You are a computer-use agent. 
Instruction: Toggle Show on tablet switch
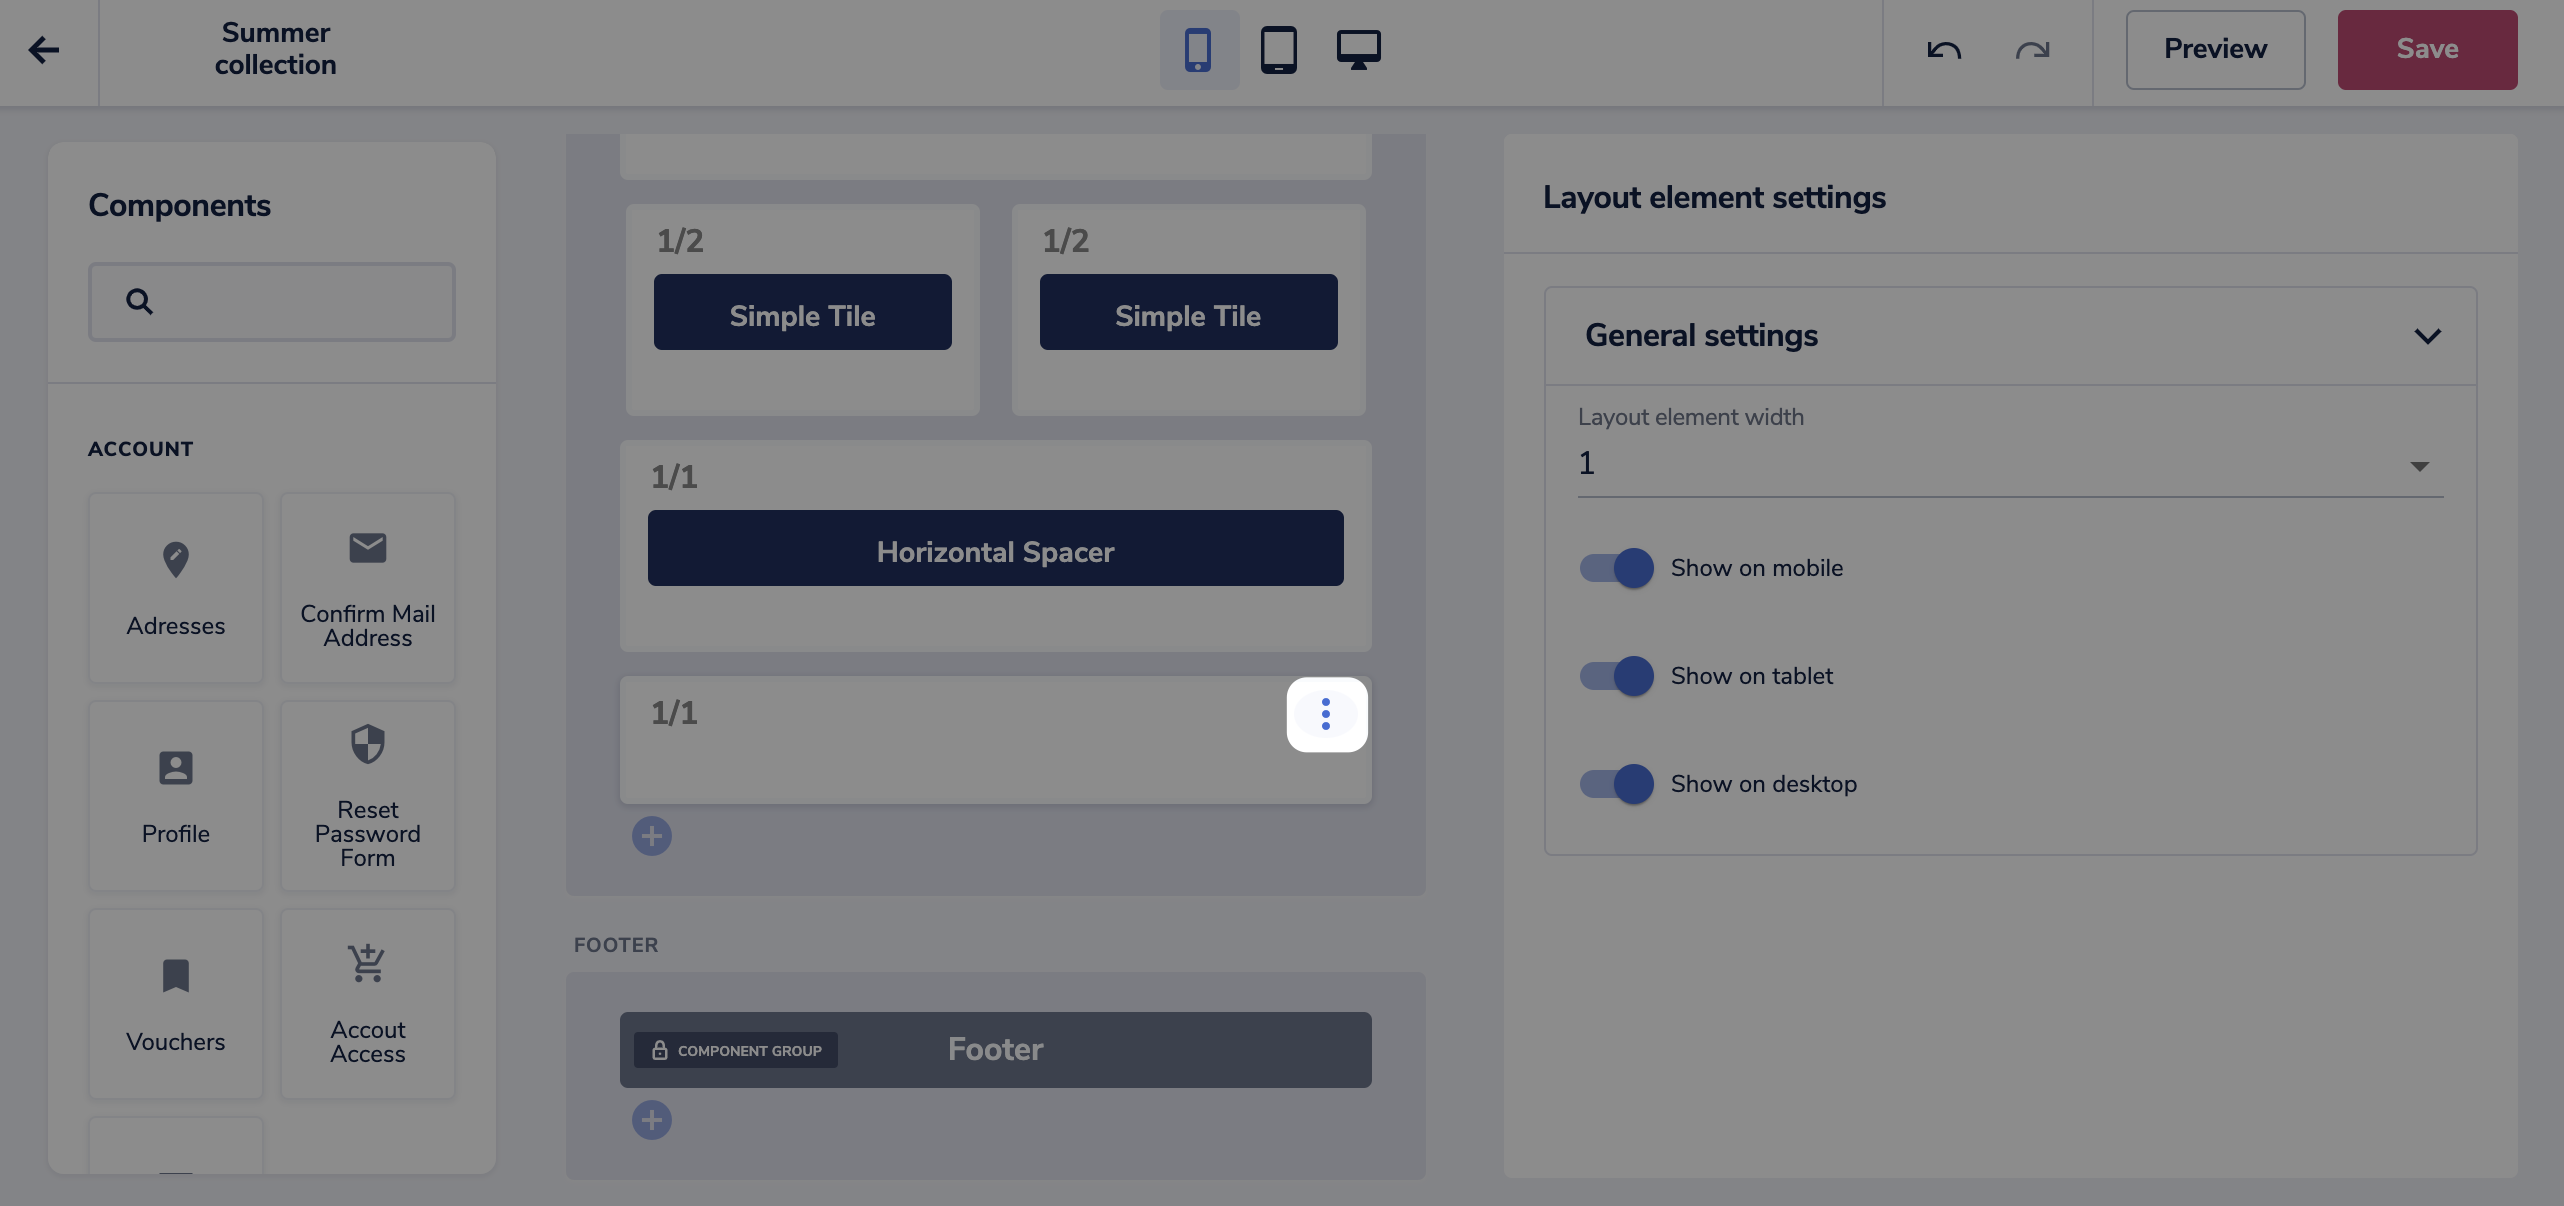[x=1616, y=676]
